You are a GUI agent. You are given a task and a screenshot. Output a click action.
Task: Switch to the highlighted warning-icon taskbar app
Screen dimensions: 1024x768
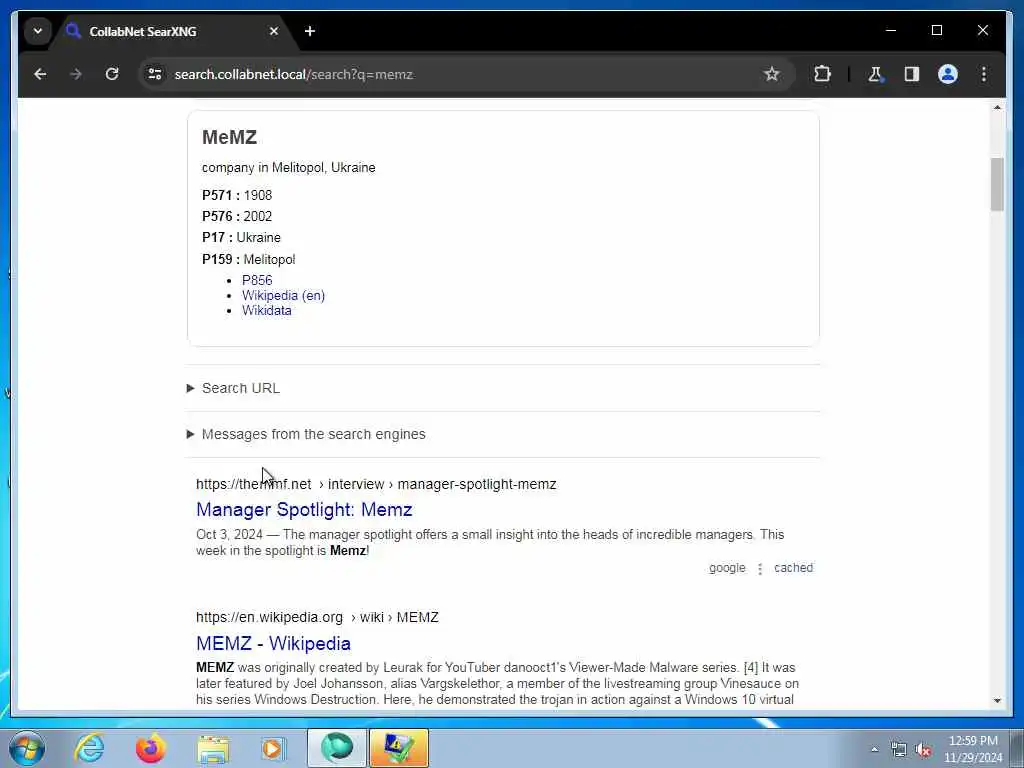399,748
